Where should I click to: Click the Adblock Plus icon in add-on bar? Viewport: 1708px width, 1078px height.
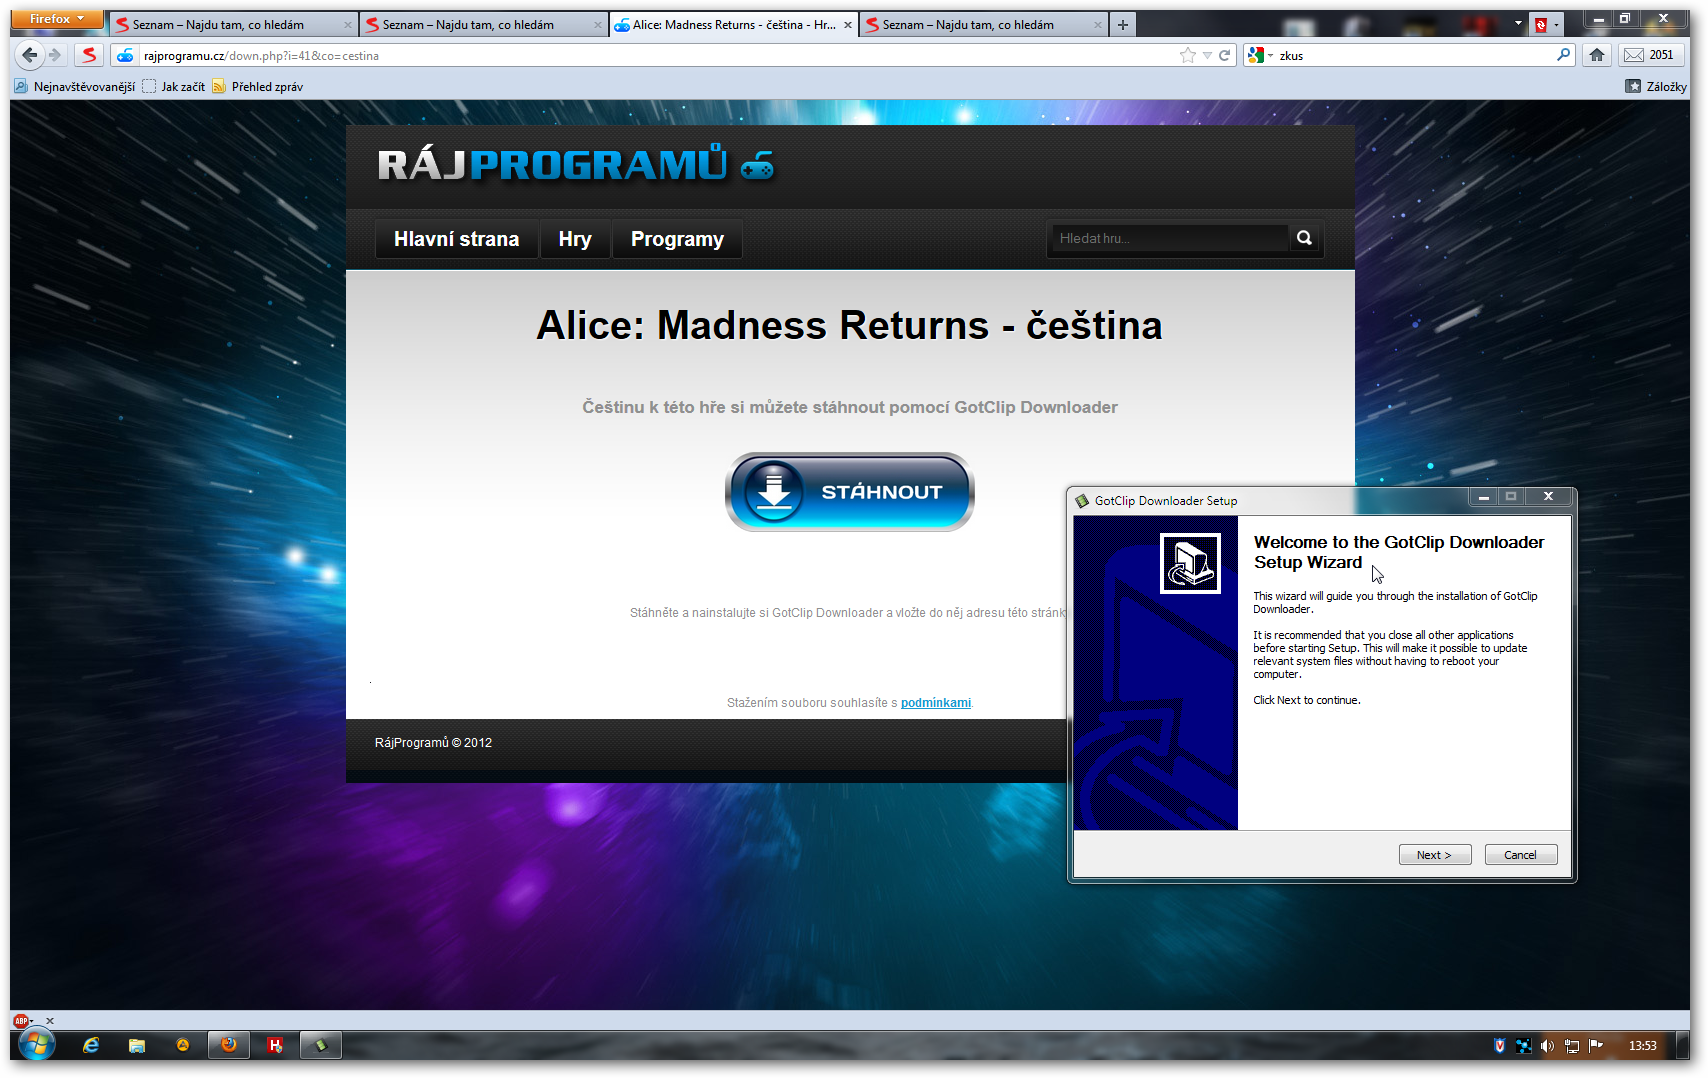pos(21,1021)
